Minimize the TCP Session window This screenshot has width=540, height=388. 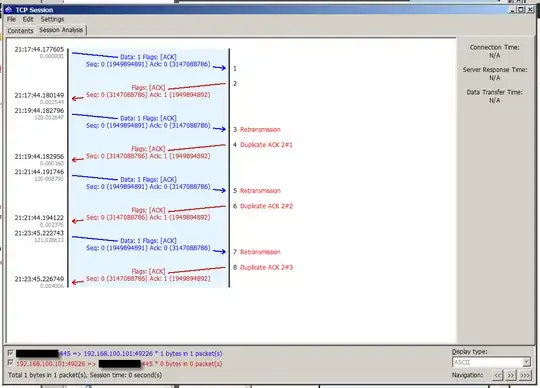pyautogui.click(x=513, y=10)
